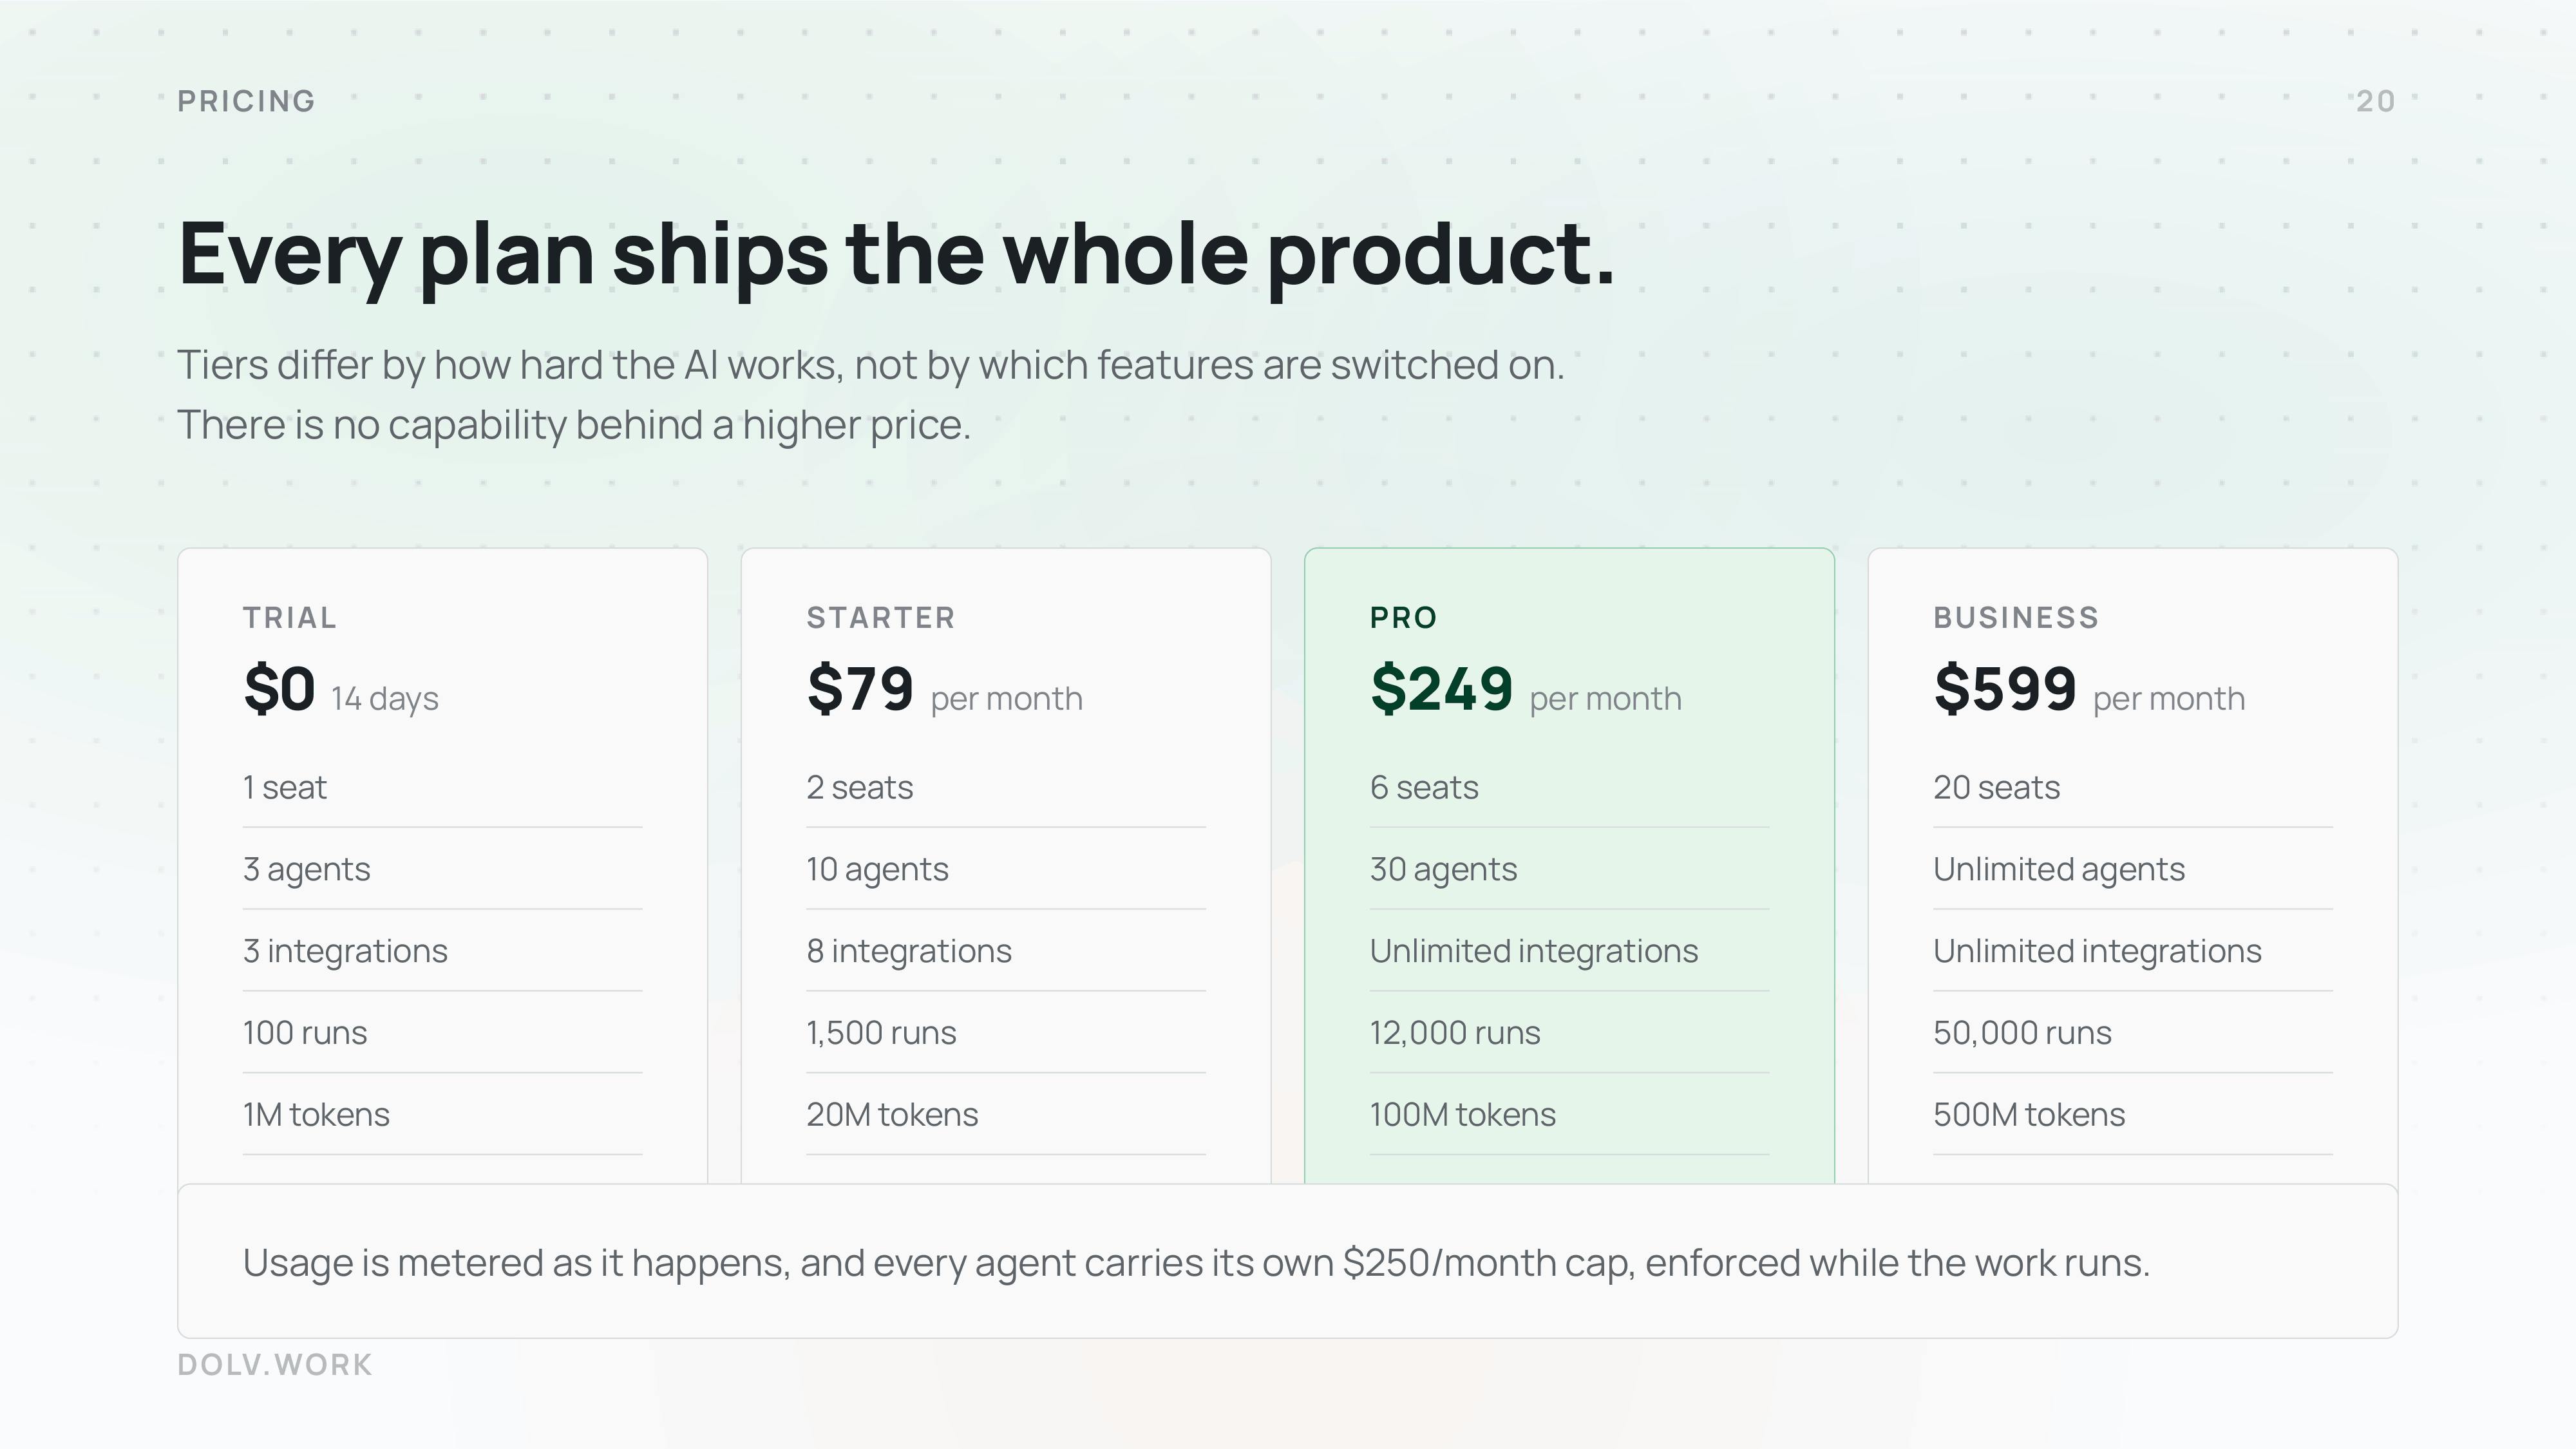
Task: Click the usage metering note banner
Action: tap(1288, 1262)
